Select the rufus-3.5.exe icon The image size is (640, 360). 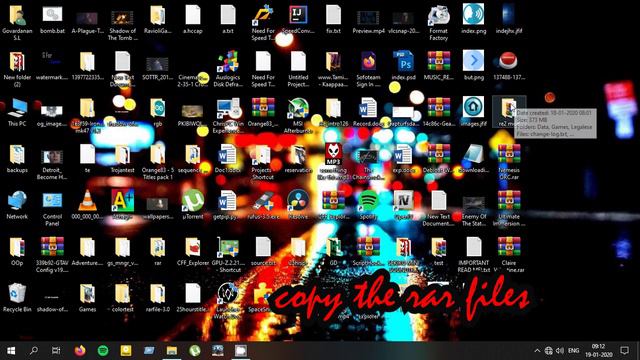pos(263,205)
